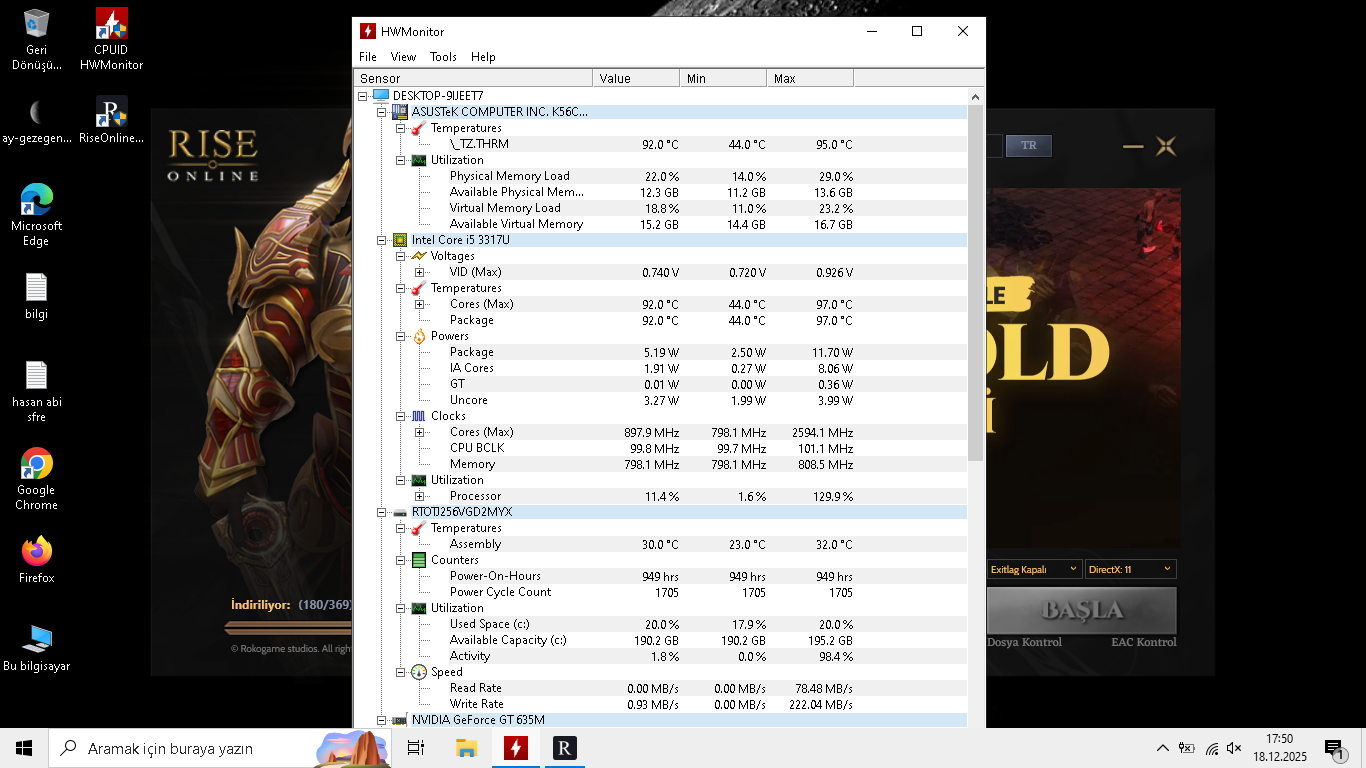1366x768 pixels.
Task: Switch to HWMonitor on the taskbar
Action: [x=516, y=748]
